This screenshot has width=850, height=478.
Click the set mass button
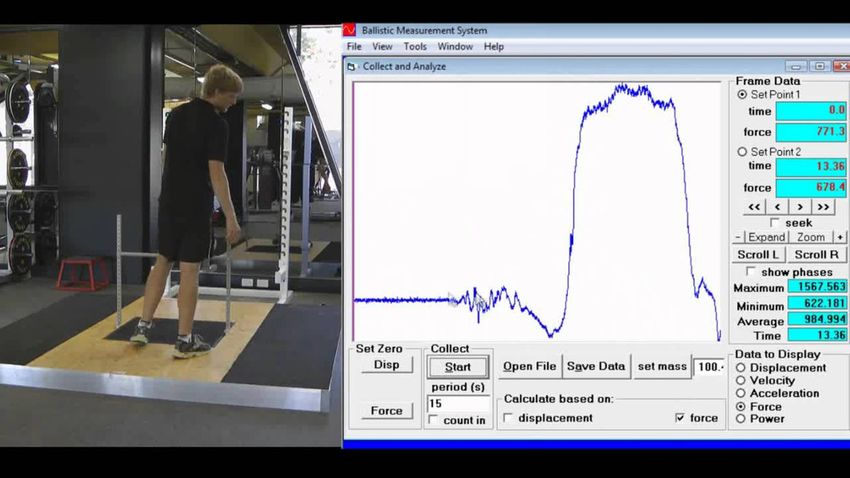click(x=662, y=366)
